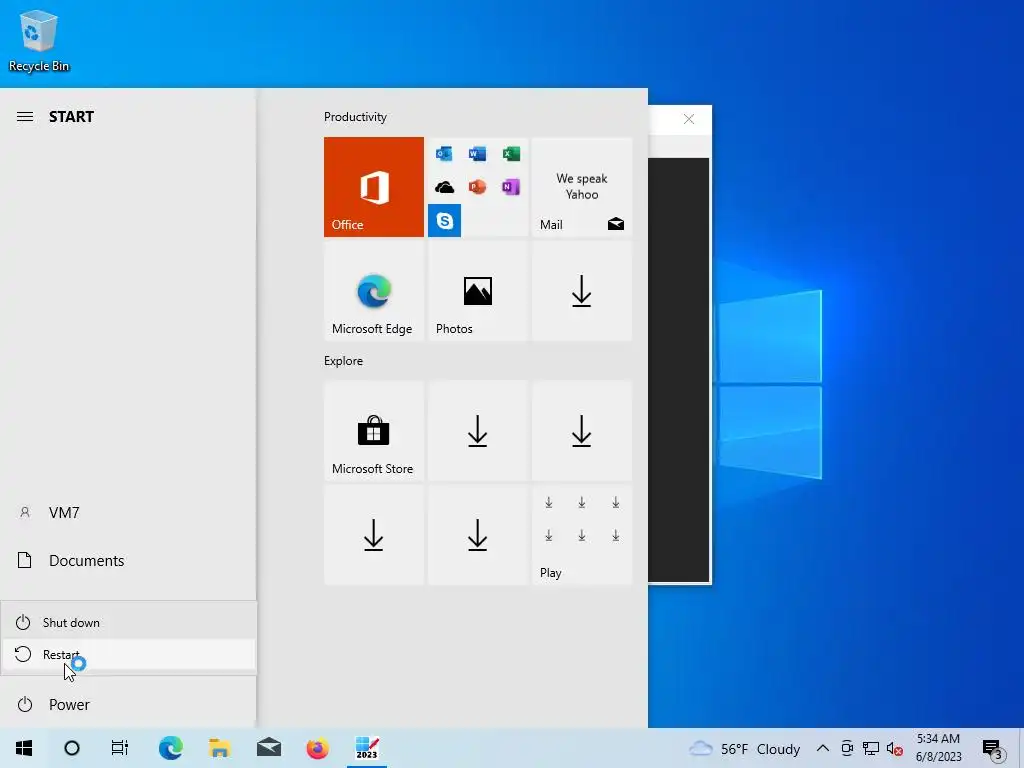Screen dimensions: 1024x768
Task: Open Excel from the Office apps folder
Action: point(511,154)
